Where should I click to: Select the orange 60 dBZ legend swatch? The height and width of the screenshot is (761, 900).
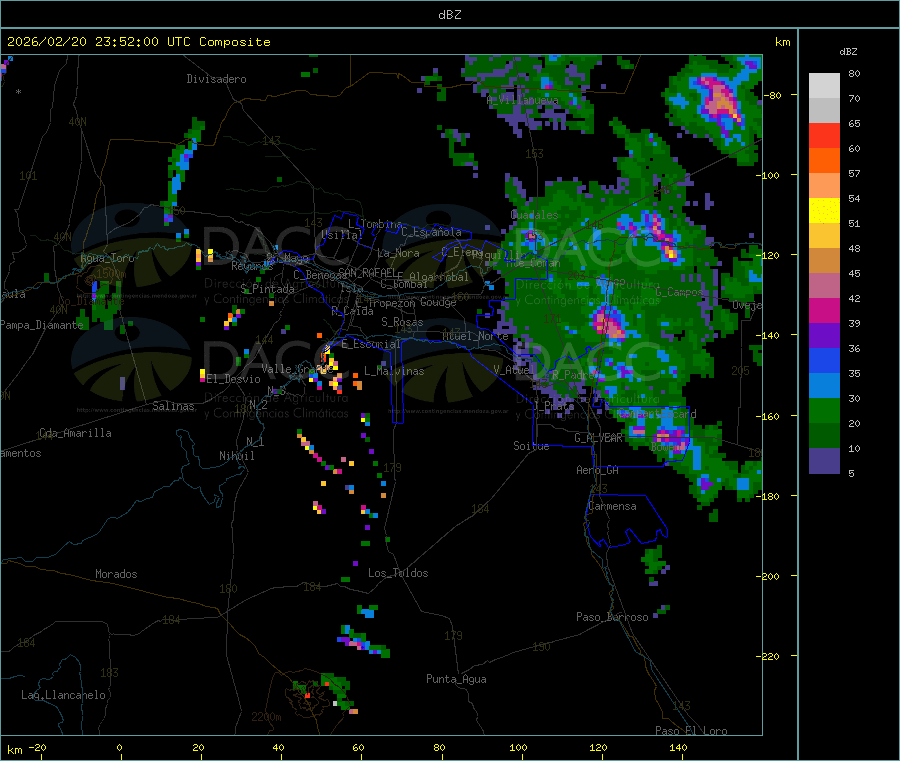824,161
